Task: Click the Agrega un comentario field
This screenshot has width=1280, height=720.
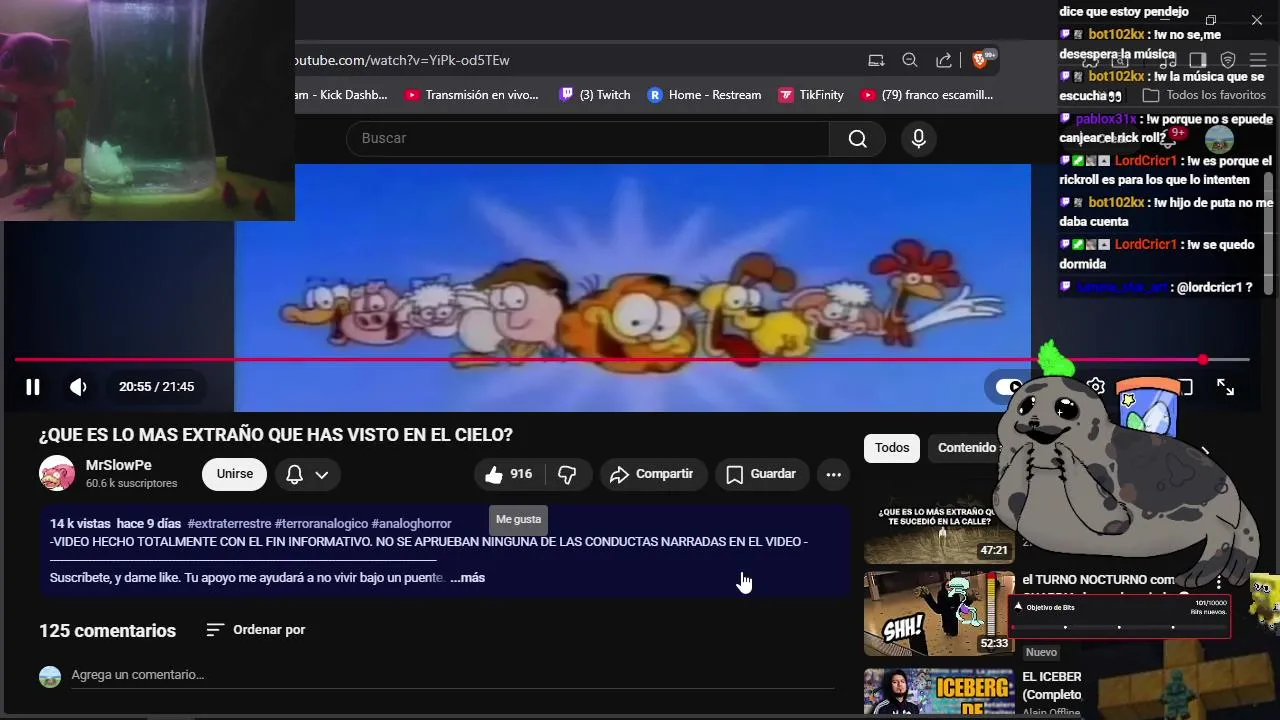Action: 452,675
